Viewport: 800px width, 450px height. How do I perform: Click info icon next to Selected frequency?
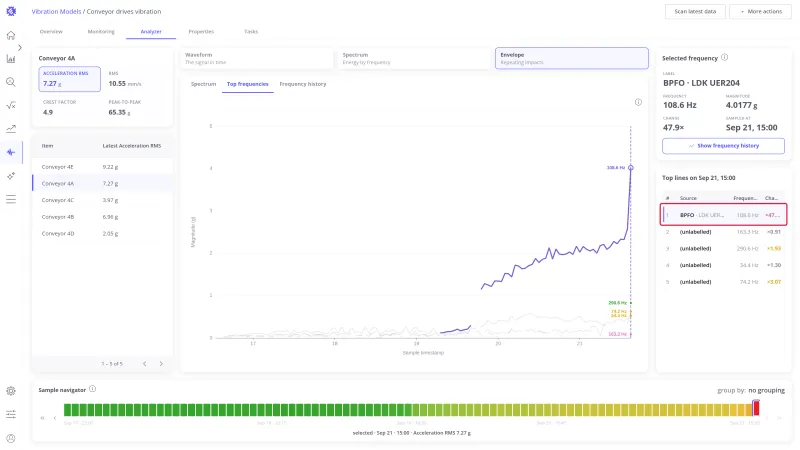click(x=724, y=58)
